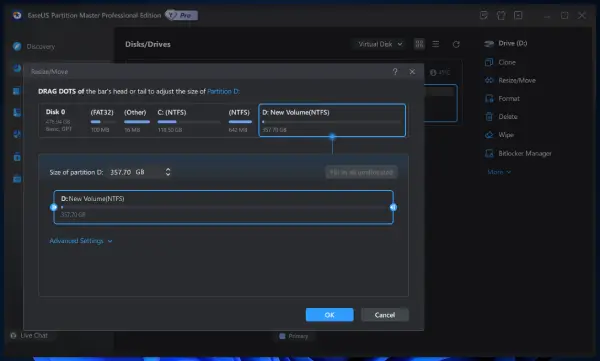Screen dimensions: 600x361
Task: Click the Format action in right panel
Action: pos(509,98)
